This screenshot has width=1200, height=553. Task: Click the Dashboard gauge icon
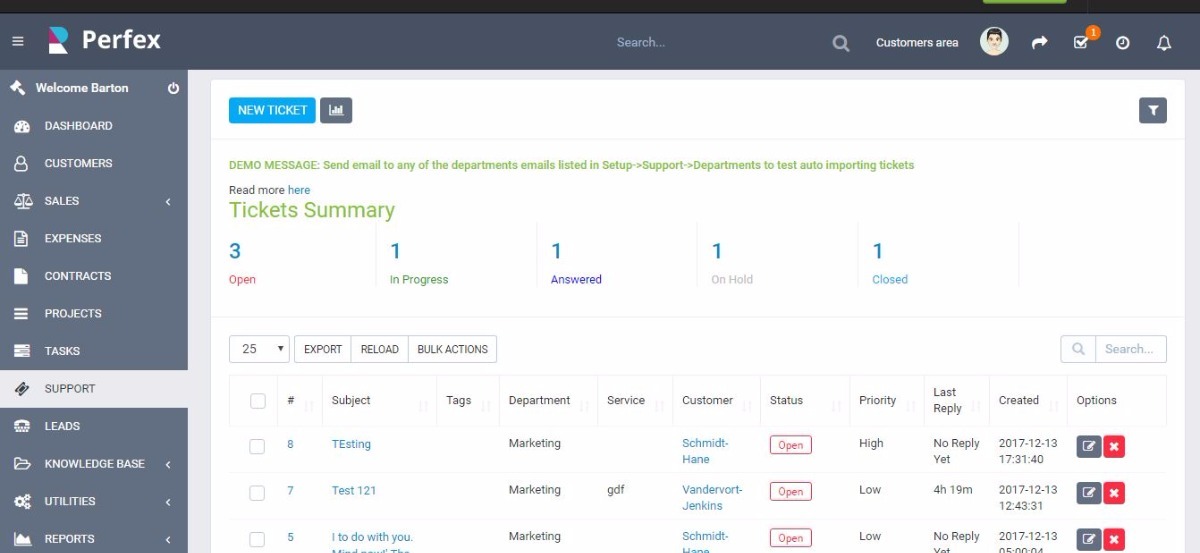[21, 126]
